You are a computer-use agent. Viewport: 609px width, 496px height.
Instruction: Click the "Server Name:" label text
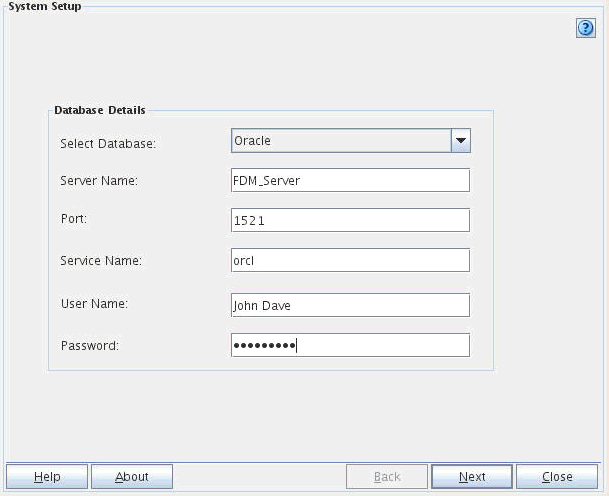[98, 180]
